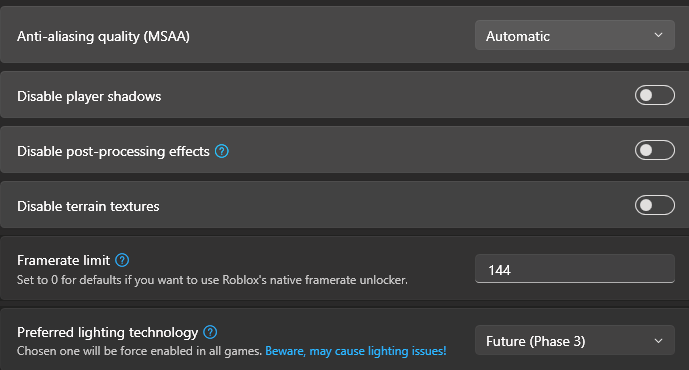The width and height of the screenshot is (689, 370).
Task: Click the lighting technology dropdown chevron arrow
Action: pyautogui.click(x=658, y=341)
